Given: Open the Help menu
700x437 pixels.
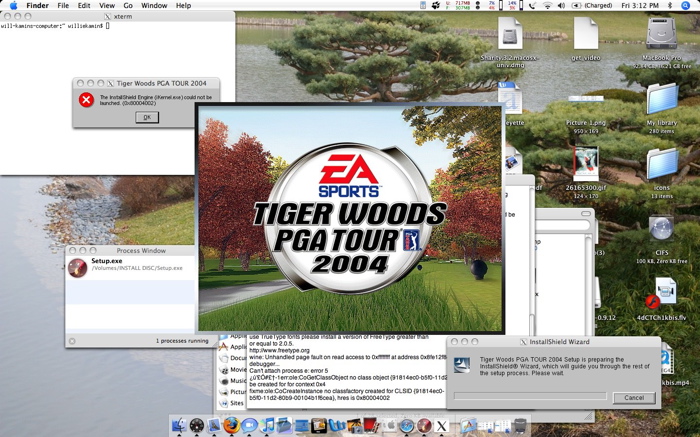Looking at the screenshot, I should (x=183, y=5).
